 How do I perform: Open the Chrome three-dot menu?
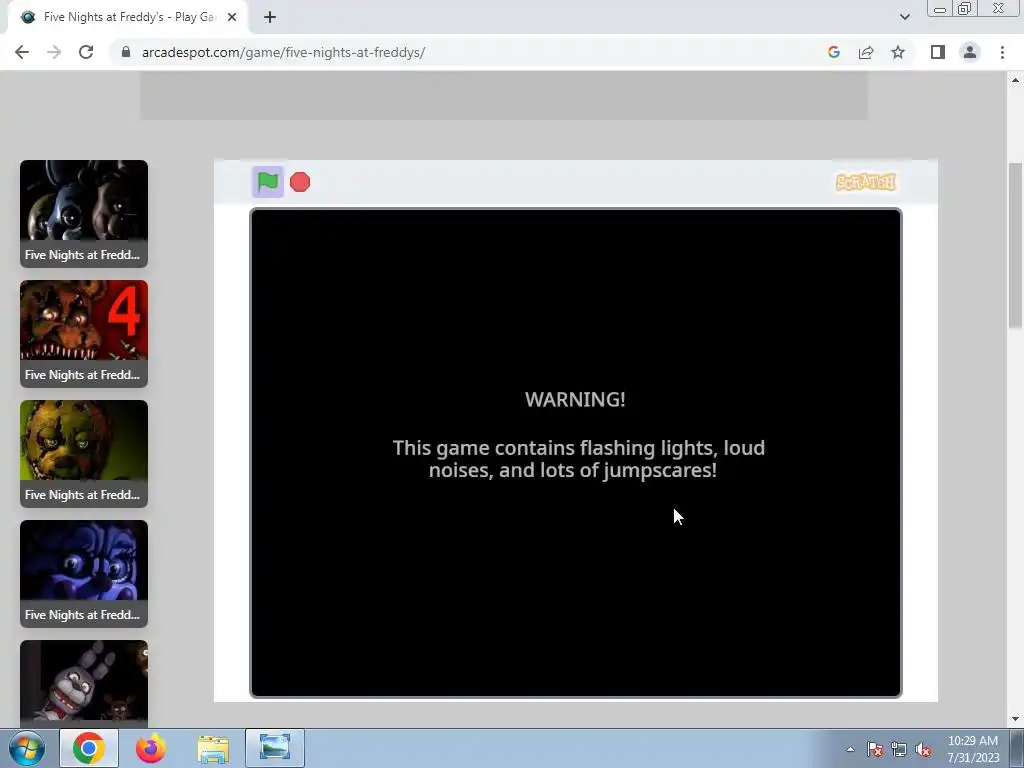coord(1002,52)
